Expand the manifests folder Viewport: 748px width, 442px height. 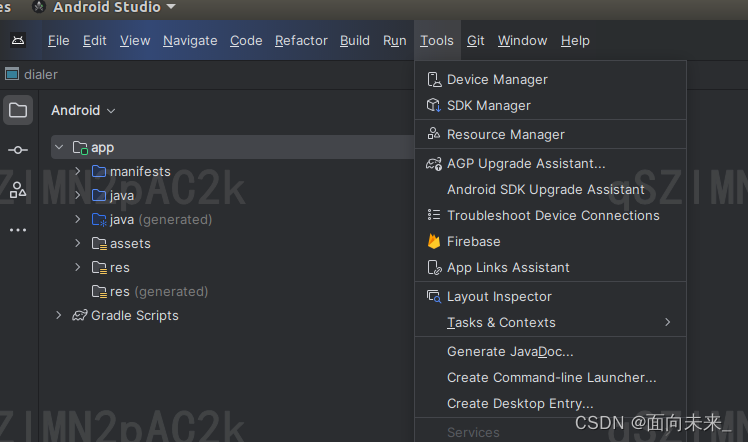click(x=78, y=171)
